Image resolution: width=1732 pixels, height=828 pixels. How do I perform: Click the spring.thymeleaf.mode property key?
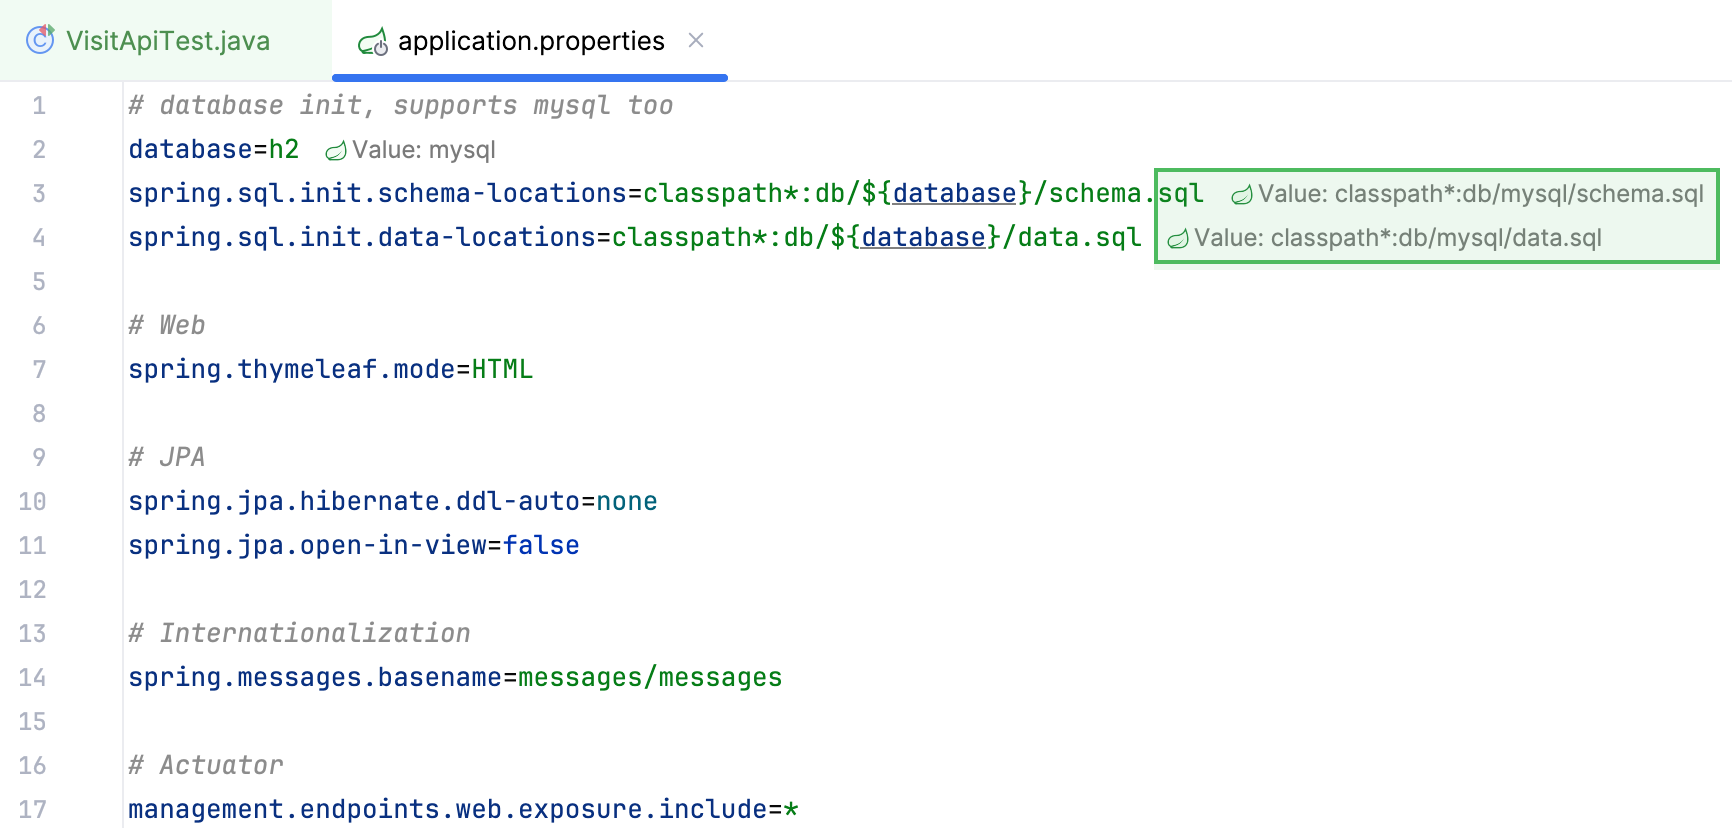(x=291, y=370)
